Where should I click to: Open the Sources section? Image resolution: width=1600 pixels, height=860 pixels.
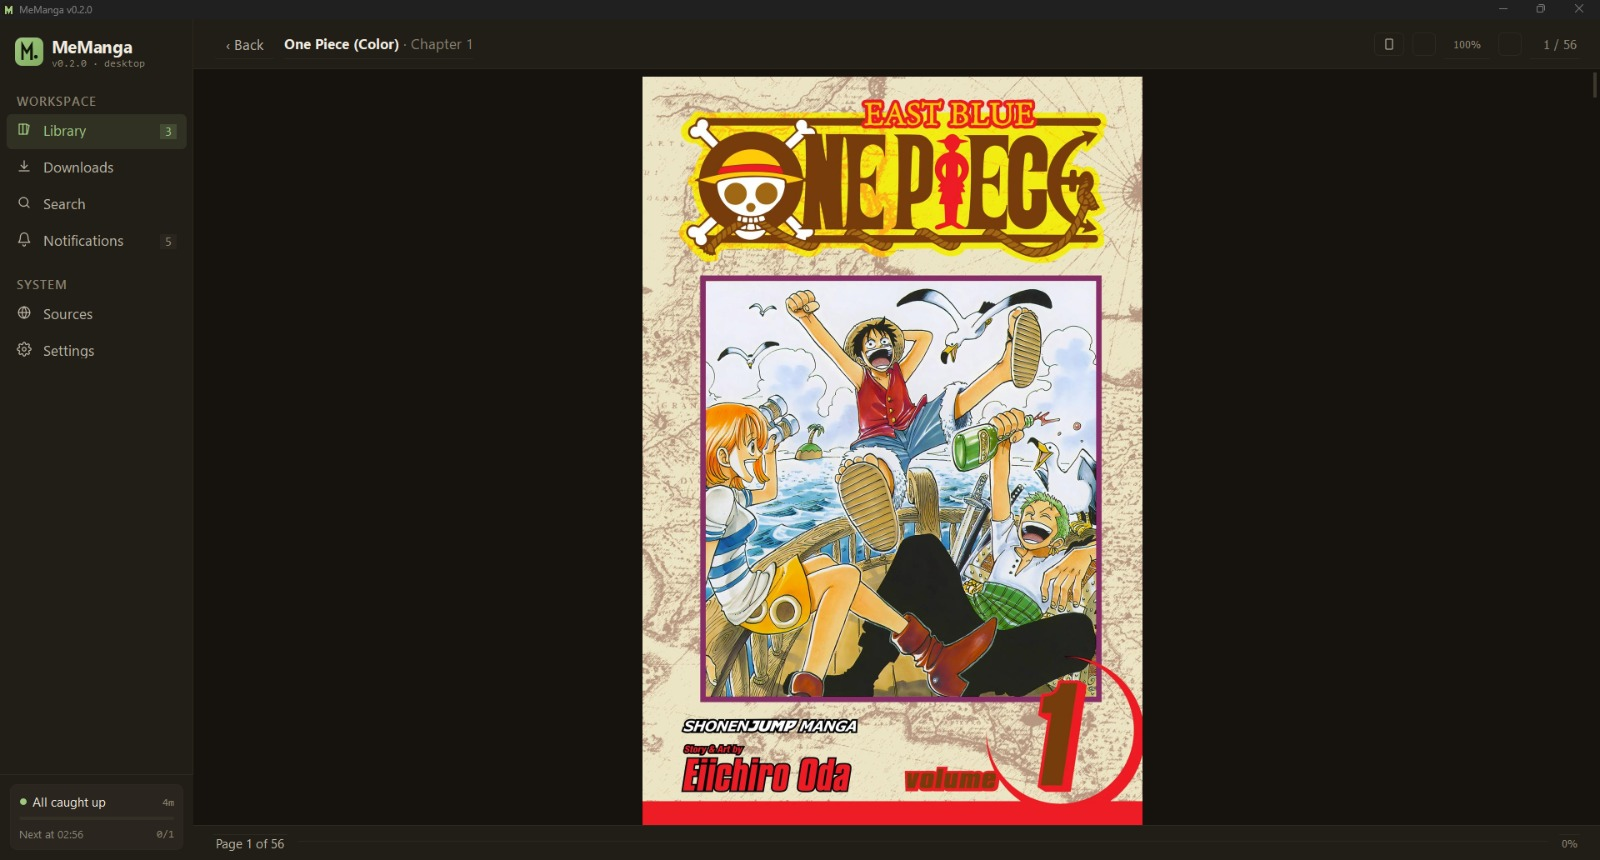(96, 314)
